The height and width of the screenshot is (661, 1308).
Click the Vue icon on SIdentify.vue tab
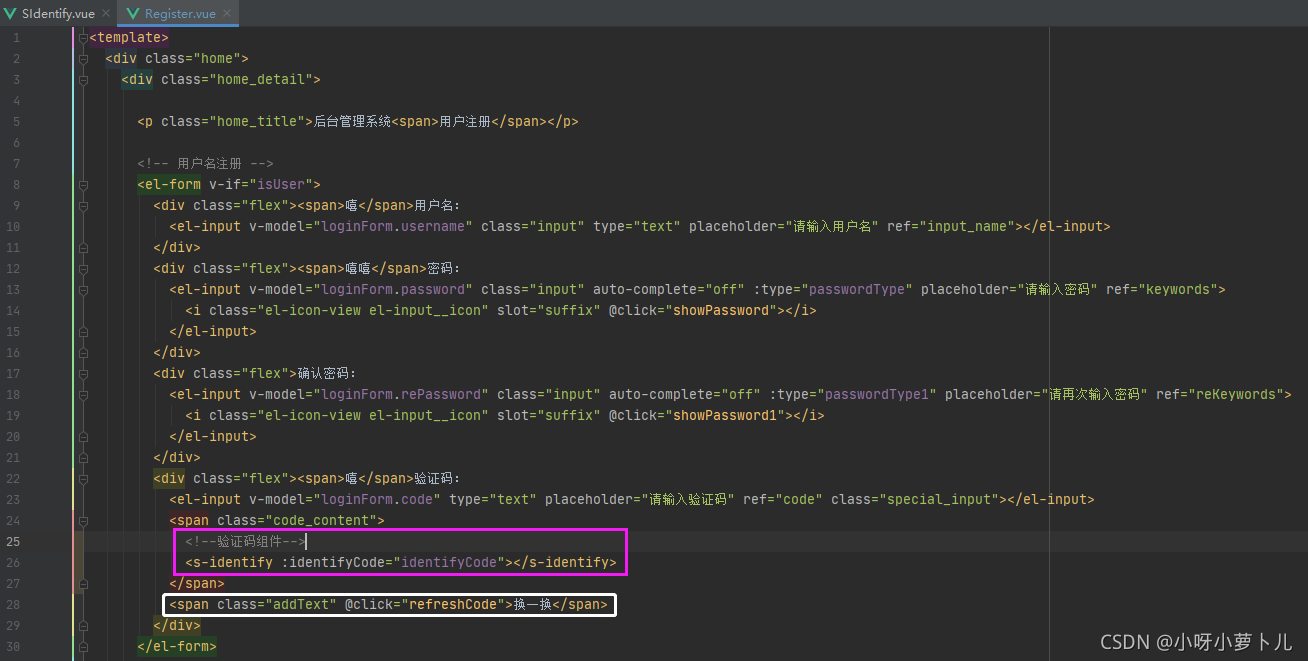tap(11, 14)
